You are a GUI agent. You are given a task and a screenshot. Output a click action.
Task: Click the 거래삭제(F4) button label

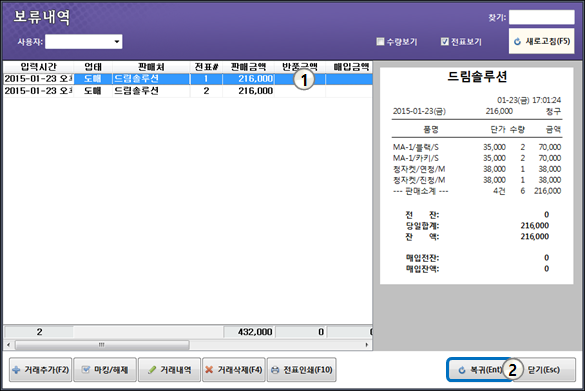pos(240,370)
